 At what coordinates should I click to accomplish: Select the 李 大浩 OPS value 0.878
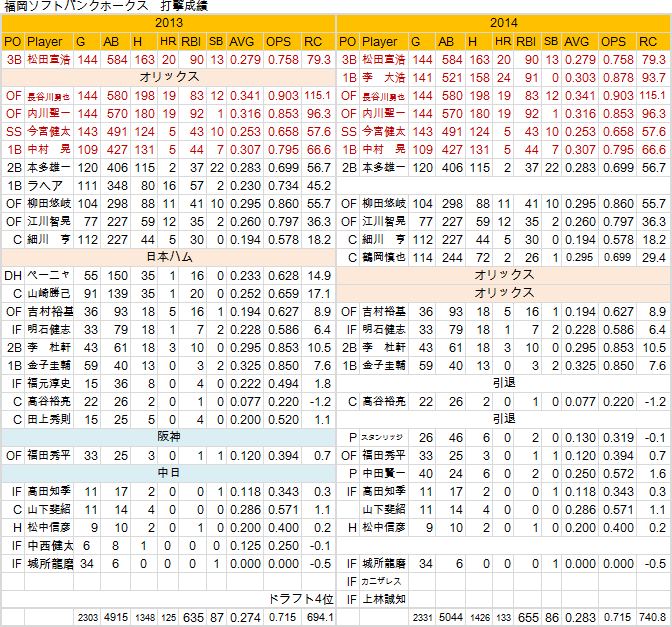click(x=618, y=78)
